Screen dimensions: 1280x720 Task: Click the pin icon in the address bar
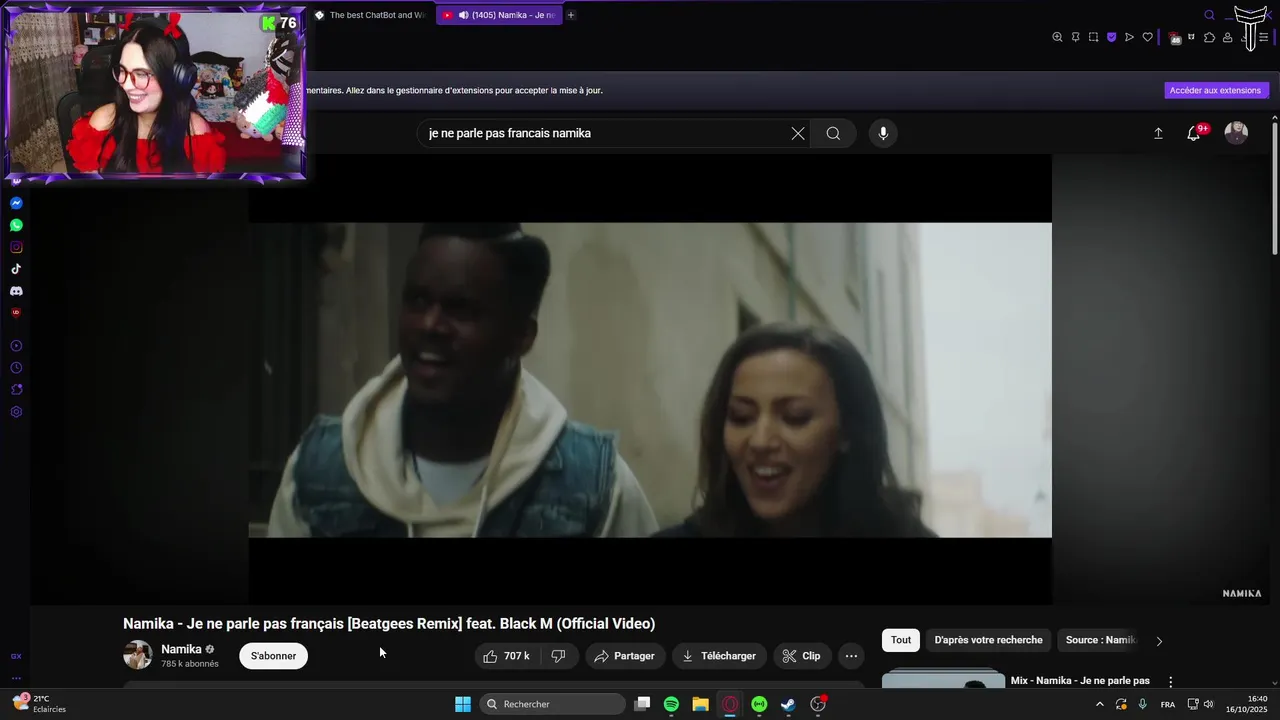[x=1075, y=37]
